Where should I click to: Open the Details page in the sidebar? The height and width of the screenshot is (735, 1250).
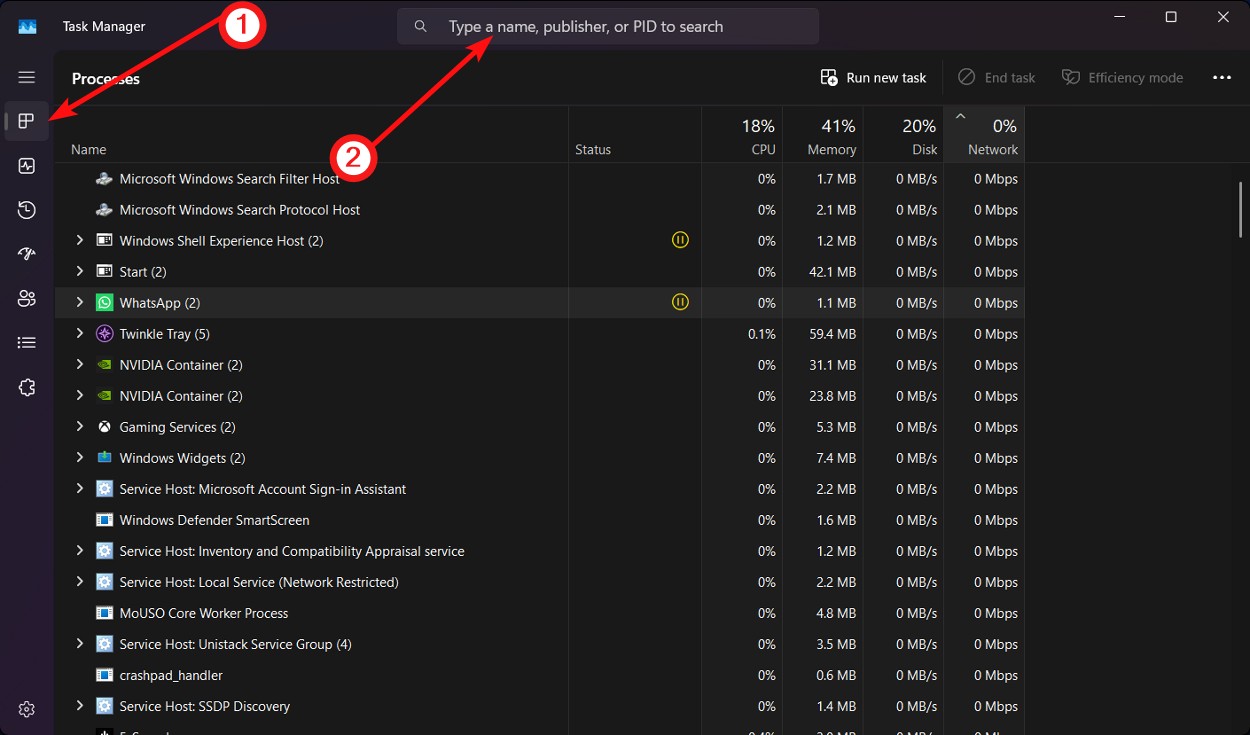[x=26, y=341]
